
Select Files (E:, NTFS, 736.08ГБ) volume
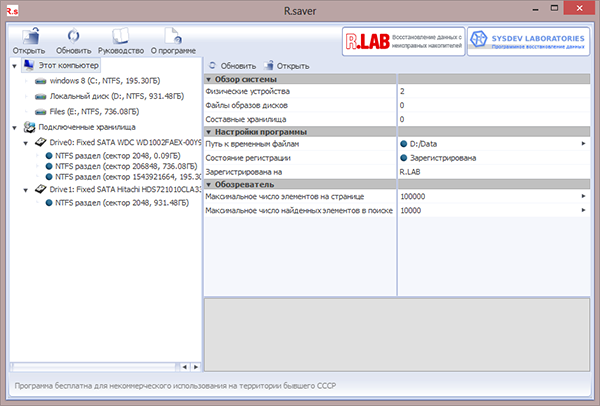click(95, 112)
